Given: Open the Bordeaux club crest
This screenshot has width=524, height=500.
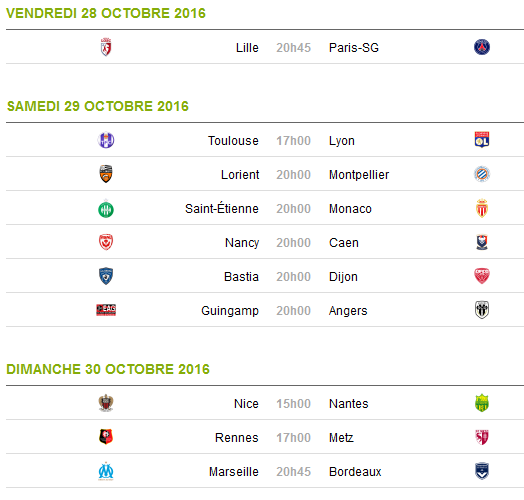Looking at the screenshot, I should (x=482, y=471).
